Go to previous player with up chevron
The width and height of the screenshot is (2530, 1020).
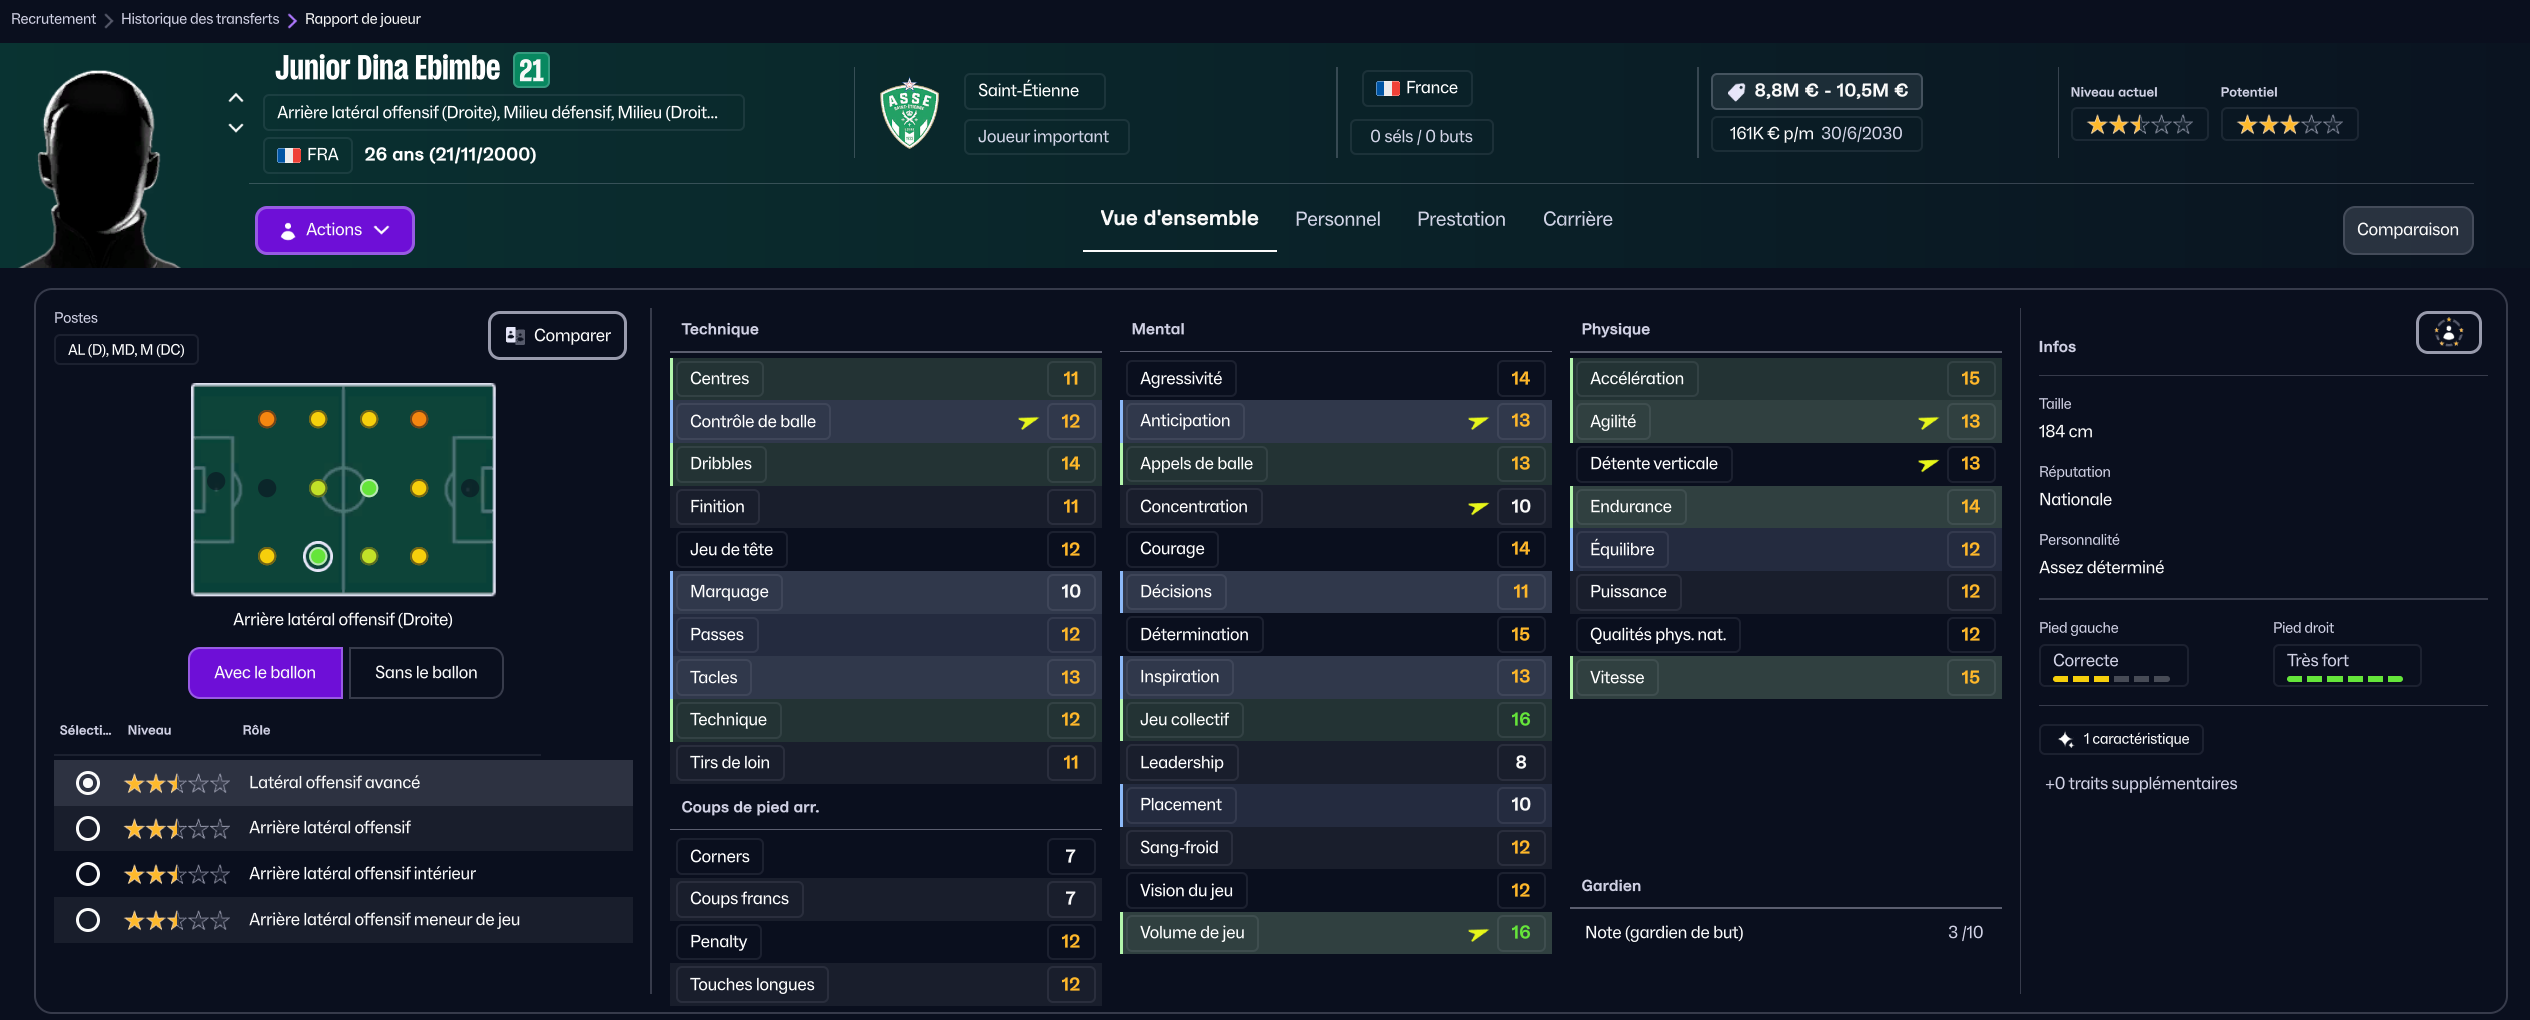(236, 98)
